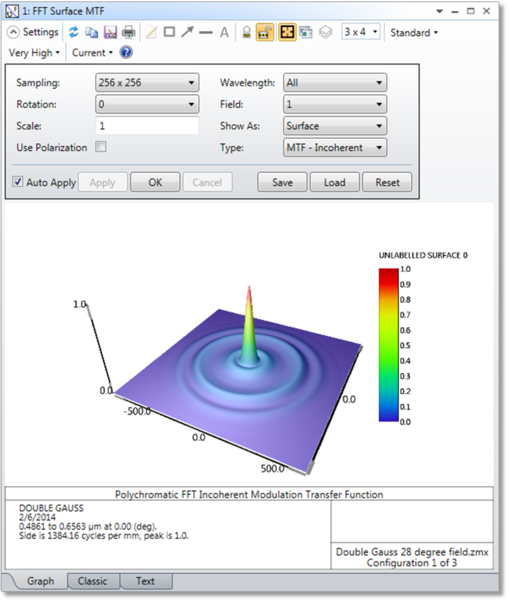
Task: Click the Load settings button
Action: click(335, 182)
